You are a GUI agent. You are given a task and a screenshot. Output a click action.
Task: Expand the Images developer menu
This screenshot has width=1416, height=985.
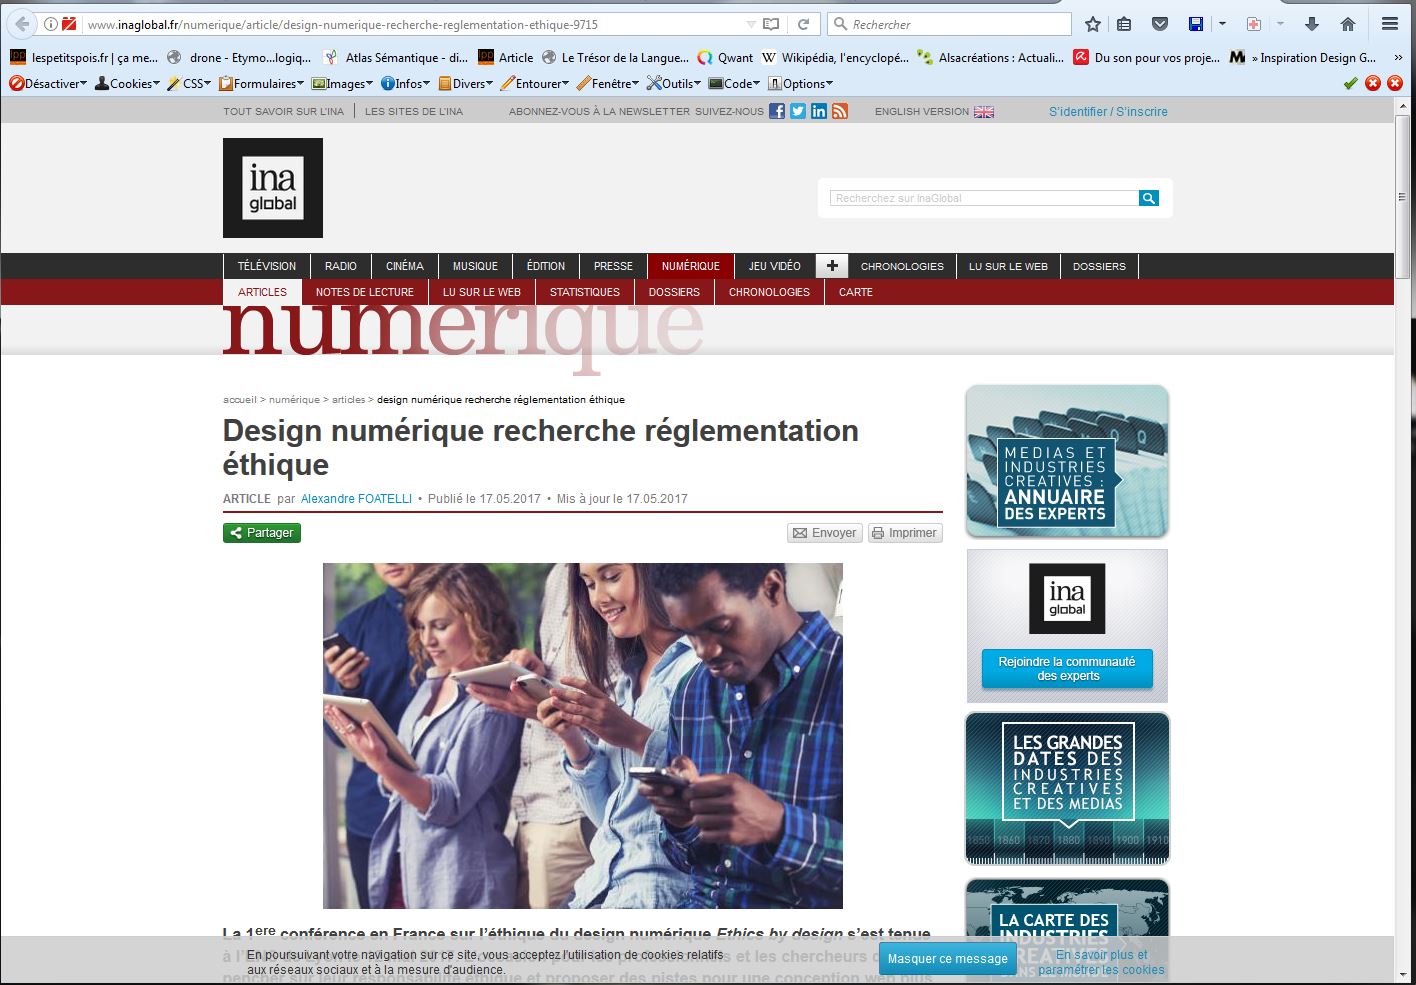click(343, 84)
